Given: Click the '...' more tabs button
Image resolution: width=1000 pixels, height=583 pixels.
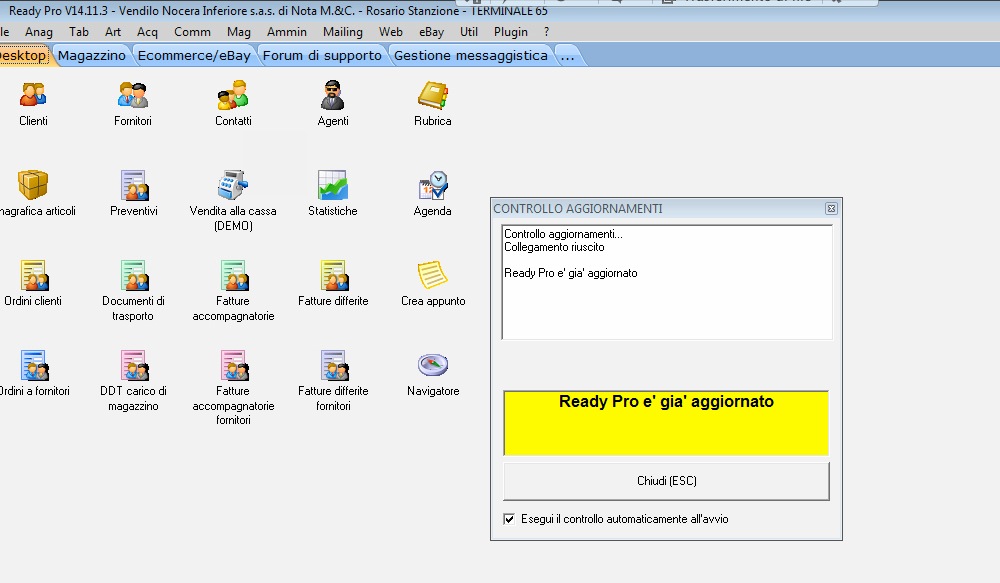Looking at the screenshot, I should click(568, 55).
